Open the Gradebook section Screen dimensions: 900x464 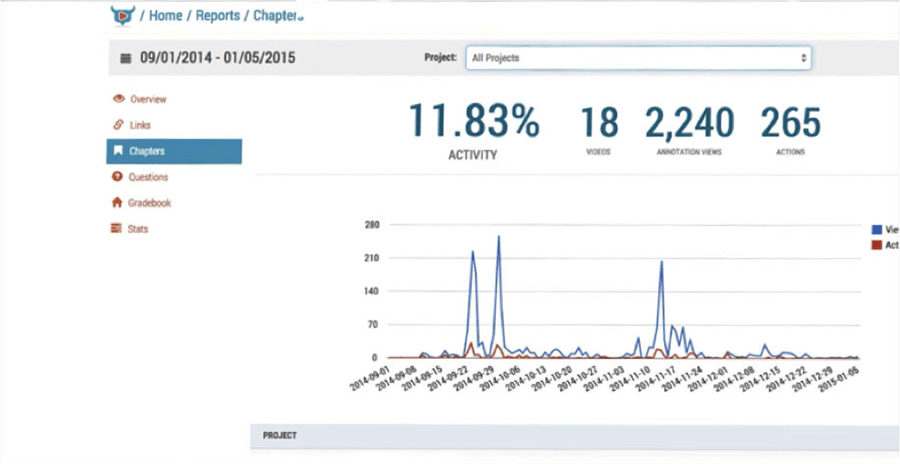coord(149,203)
